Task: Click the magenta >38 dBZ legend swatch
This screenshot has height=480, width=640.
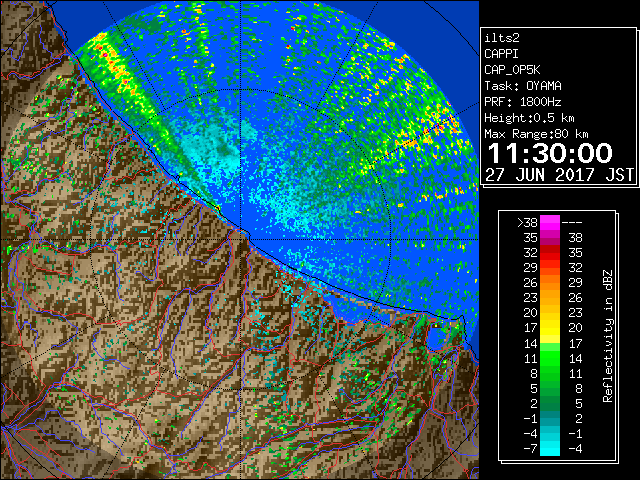Action: (550, 222)
